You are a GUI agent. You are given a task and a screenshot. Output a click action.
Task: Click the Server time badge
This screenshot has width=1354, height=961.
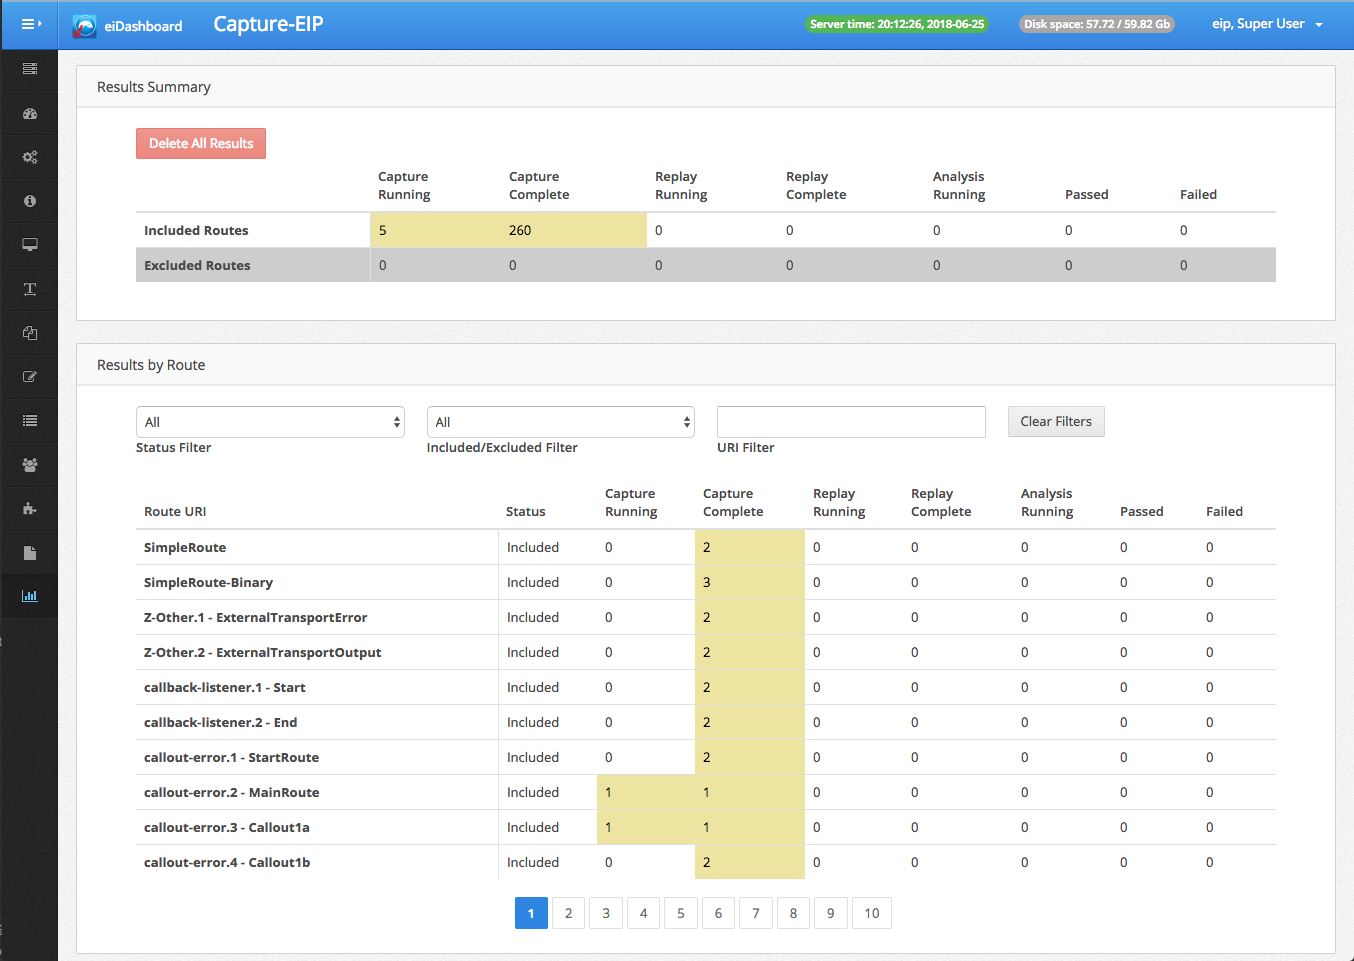click(897, 24)
